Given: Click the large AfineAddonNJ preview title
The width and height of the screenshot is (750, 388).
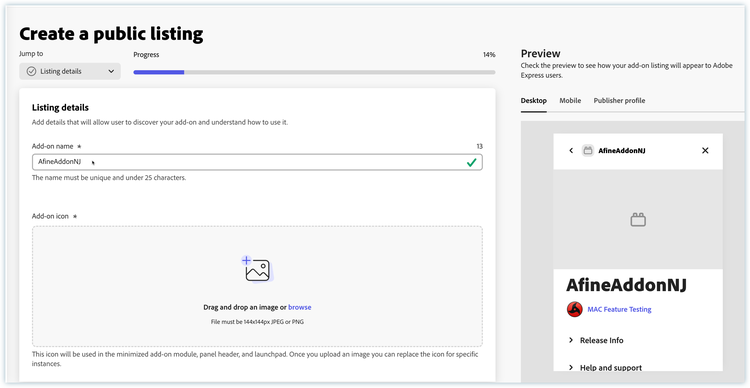Looking at the screenshot, I should pos(627,285).
